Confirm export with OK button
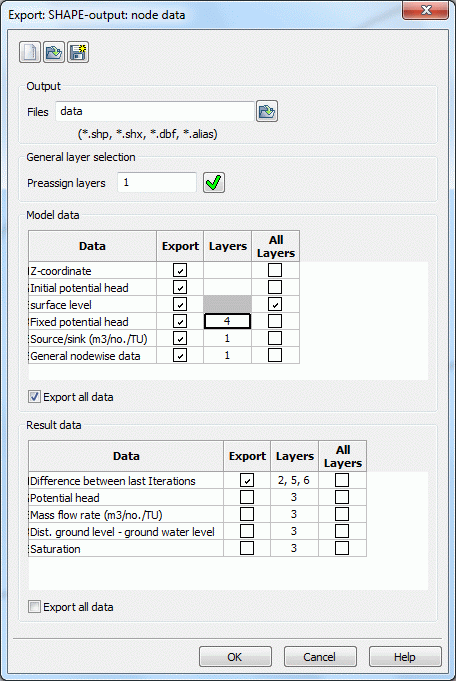 coord(235,657)
